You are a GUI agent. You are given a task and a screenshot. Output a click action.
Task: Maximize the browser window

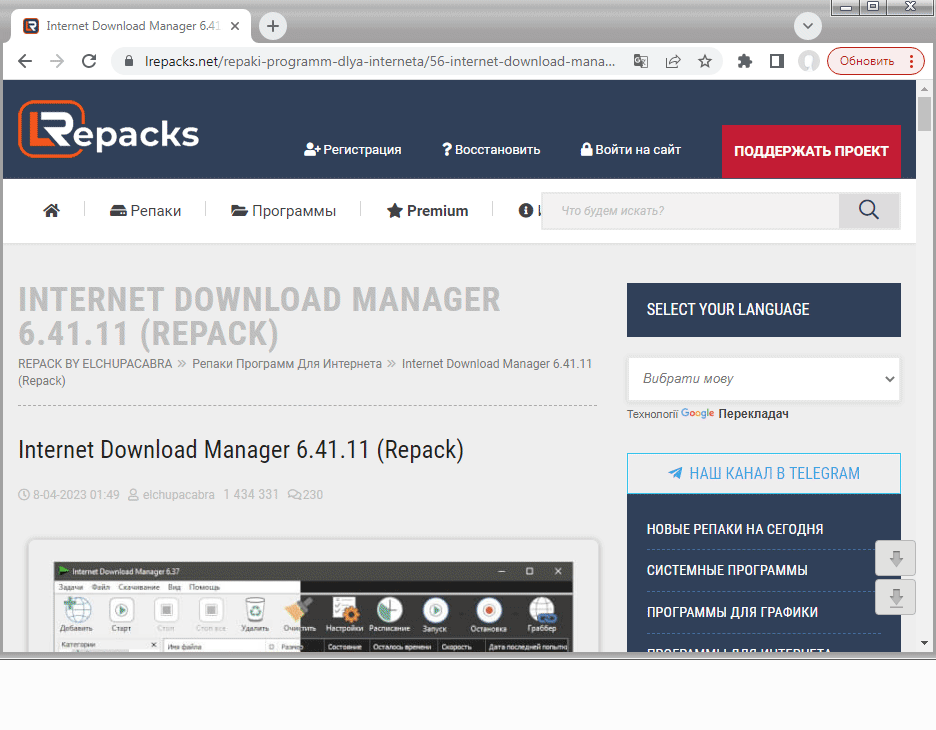pos(873,7)
